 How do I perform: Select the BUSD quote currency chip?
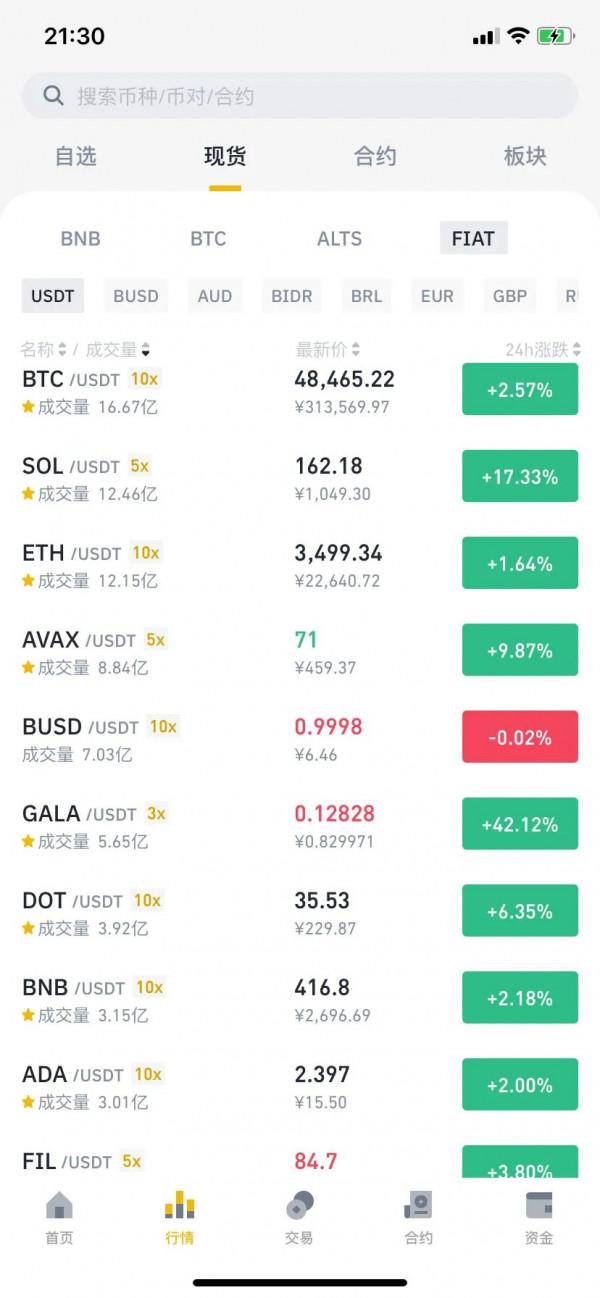(135, 296)
